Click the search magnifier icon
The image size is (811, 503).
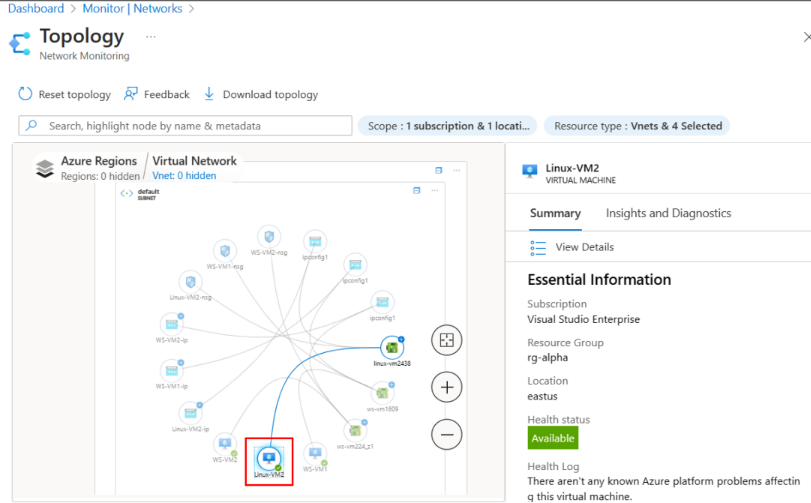[32, 125]
